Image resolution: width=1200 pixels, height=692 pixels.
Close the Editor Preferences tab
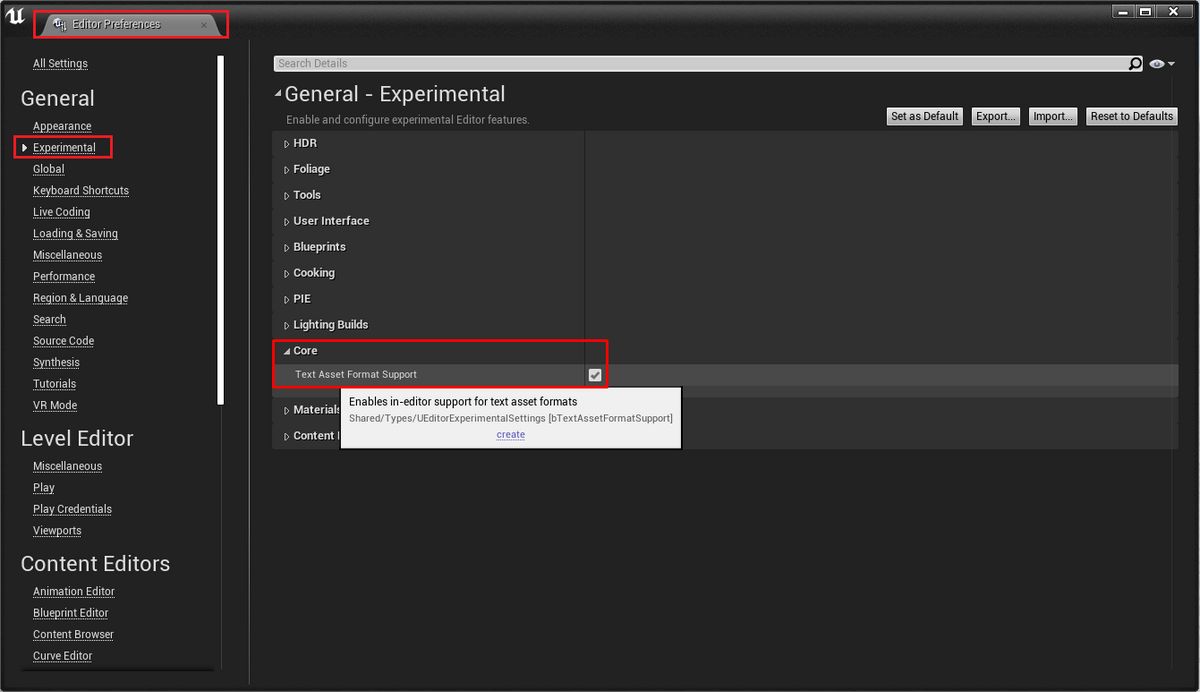[204, 25]
